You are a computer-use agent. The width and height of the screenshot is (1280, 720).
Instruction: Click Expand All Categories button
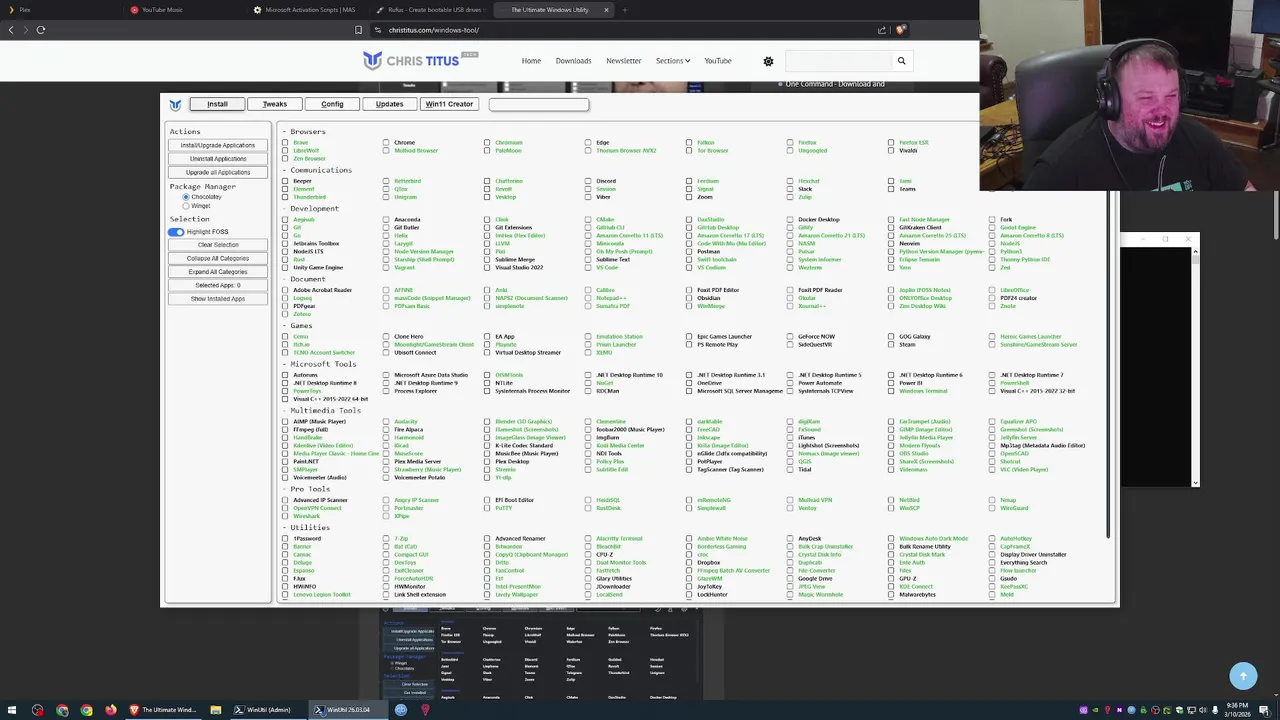tap(217, 272)
